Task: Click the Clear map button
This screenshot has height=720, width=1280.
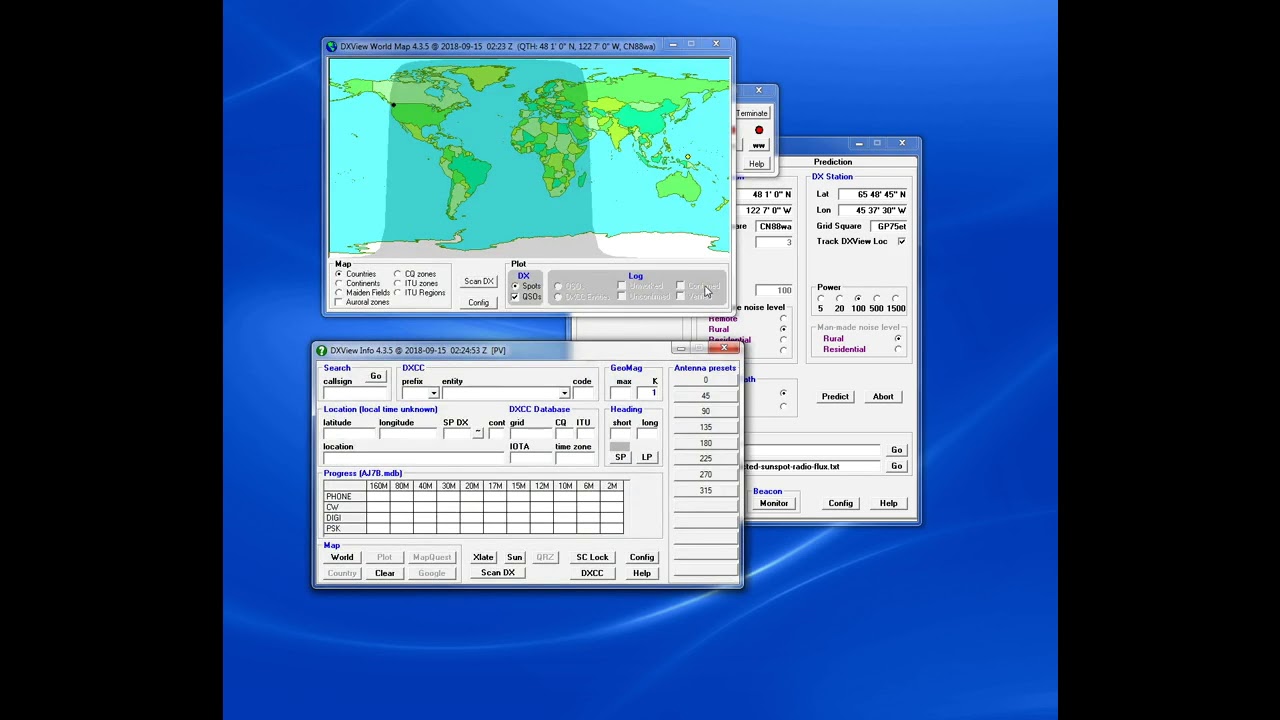Action: click(385, 573)
